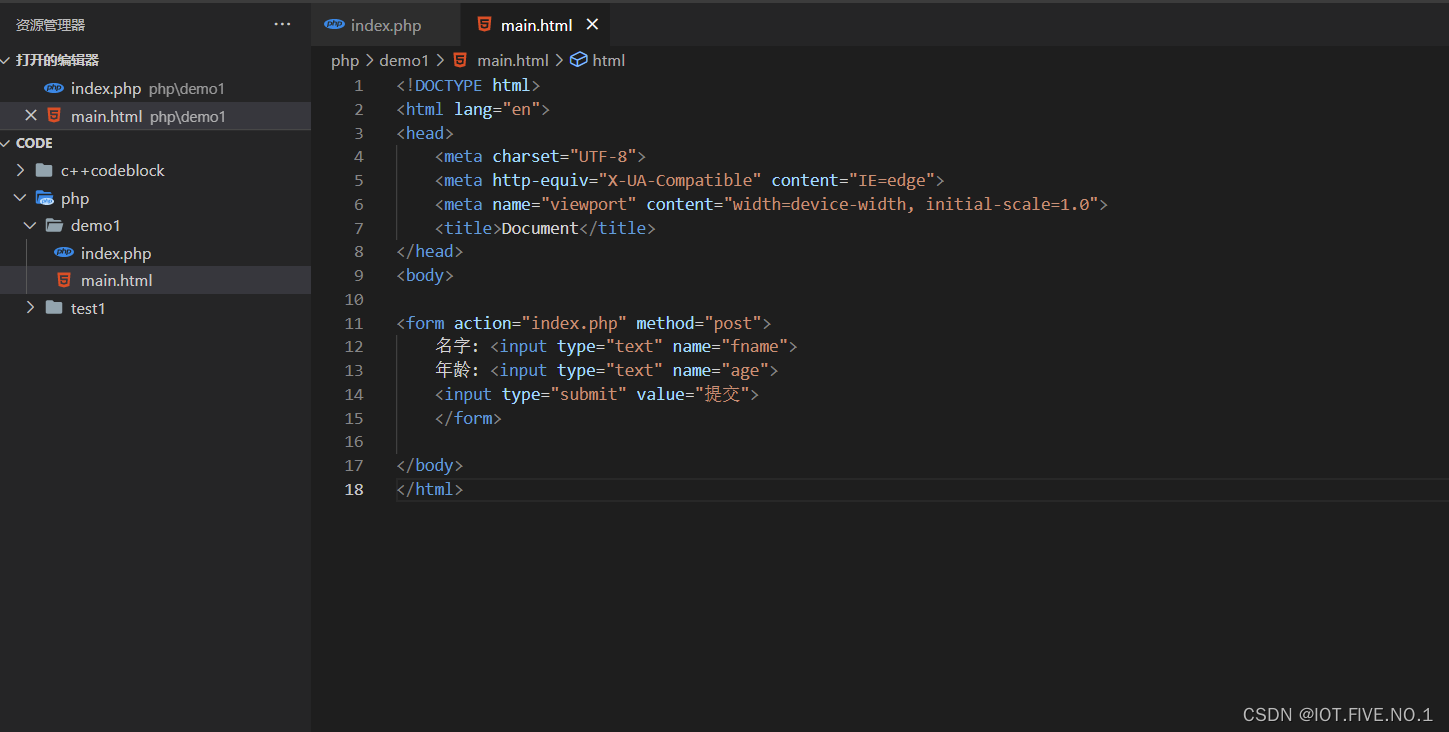Click line number 14 in the editor gutter
Screen dimensions: 1449x732
coord(354,394)
